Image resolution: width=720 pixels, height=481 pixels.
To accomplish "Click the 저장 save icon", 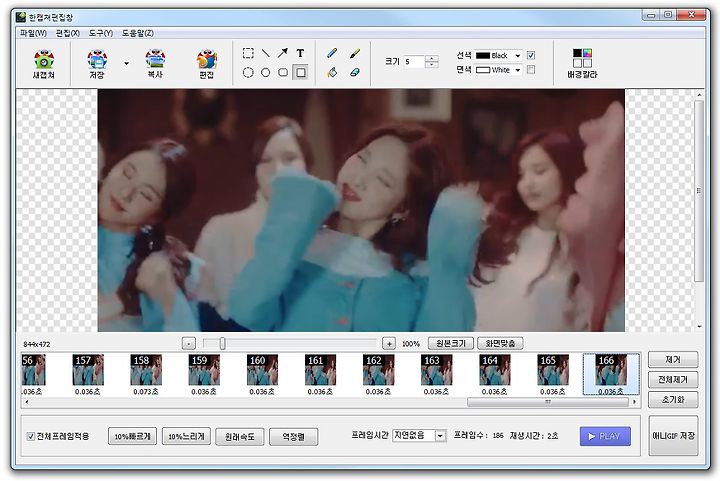I will (97, 63).
